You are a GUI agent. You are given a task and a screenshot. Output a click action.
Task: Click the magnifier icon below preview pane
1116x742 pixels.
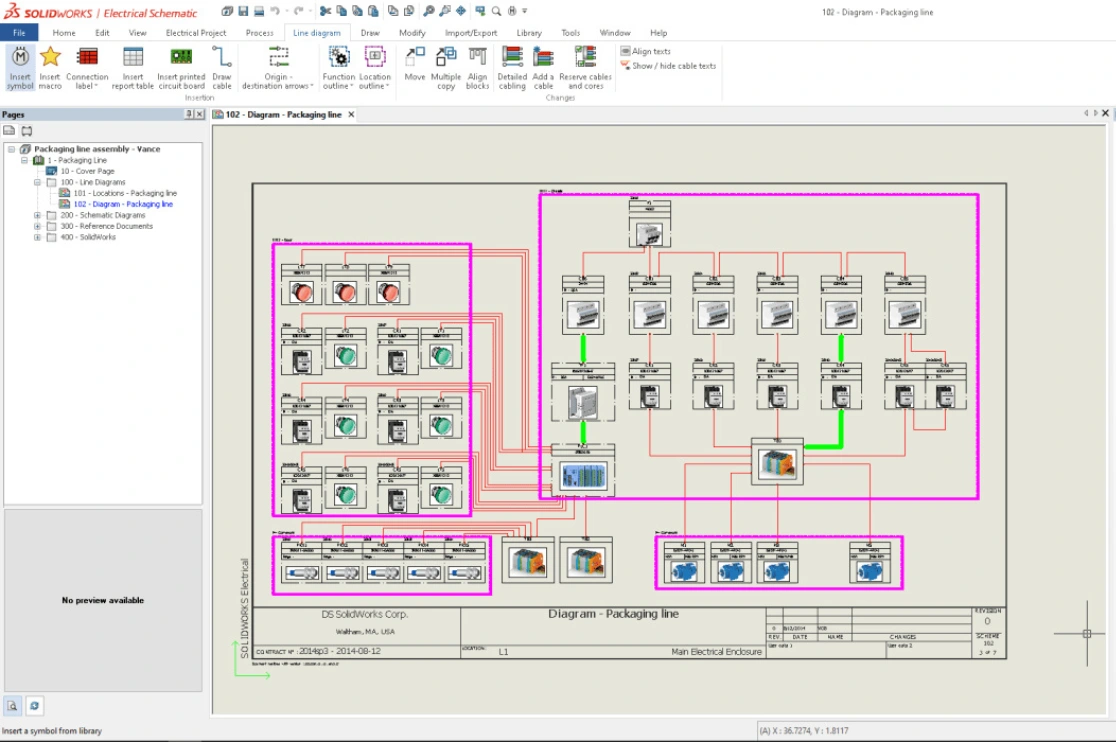tap(13, 706)
